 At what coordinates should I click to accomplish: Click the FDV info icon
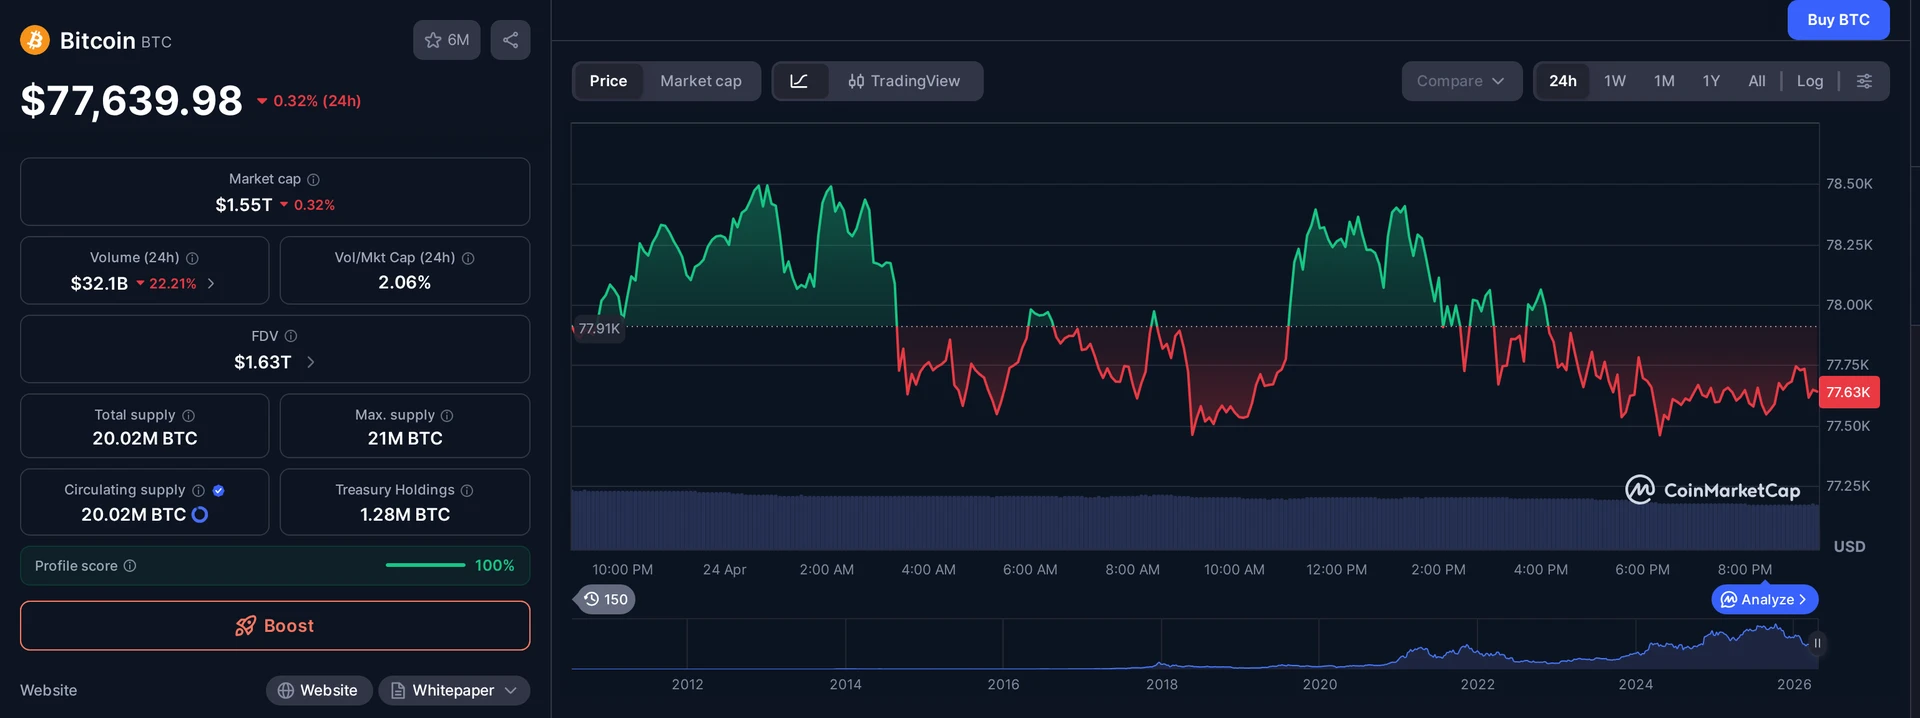coord(291,336)
